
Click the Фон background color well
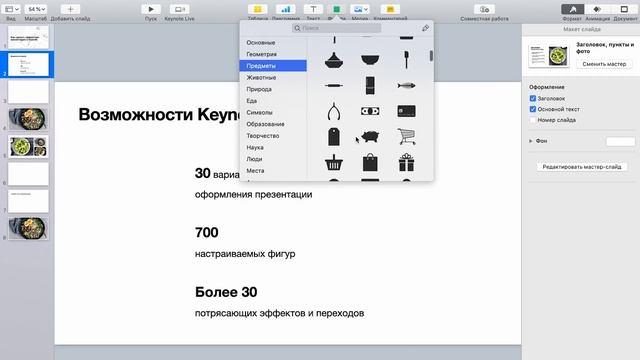620,141
